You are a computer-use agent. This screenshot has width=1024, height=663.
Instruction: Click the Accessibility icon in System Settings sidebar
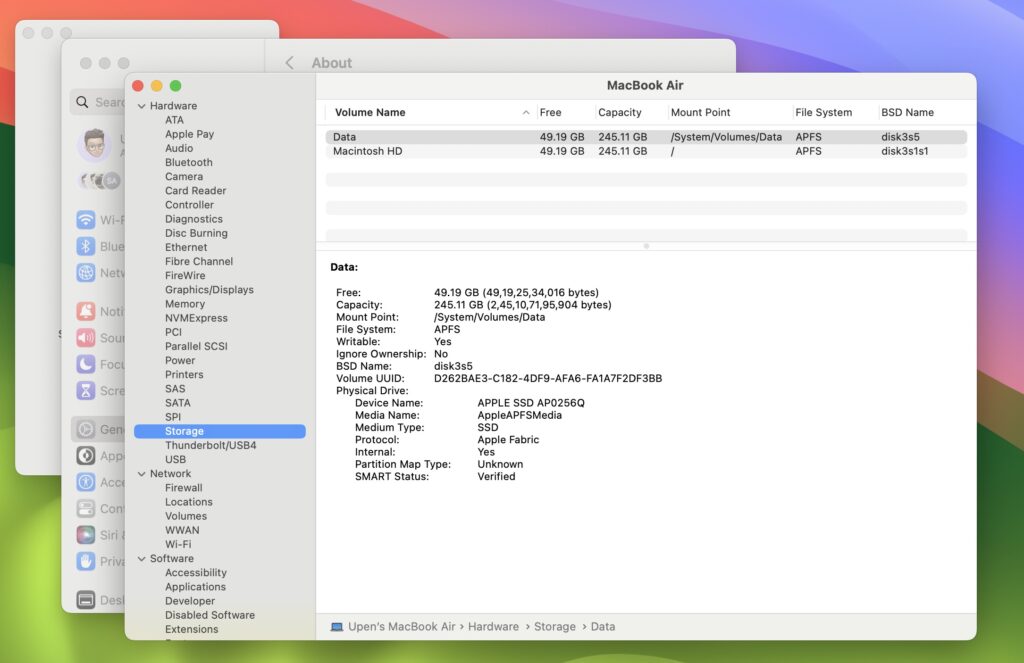click(86, 482)
